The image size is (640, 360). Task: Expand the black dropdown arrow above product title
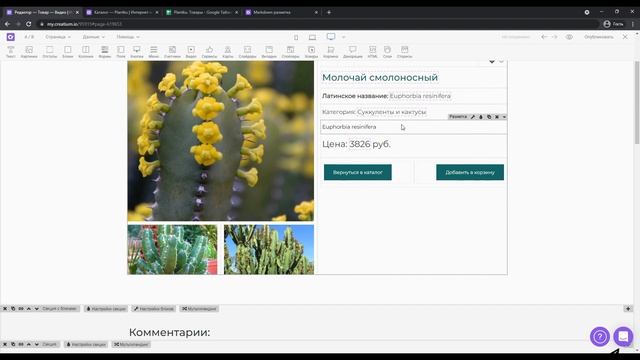[x=492, y=62]
